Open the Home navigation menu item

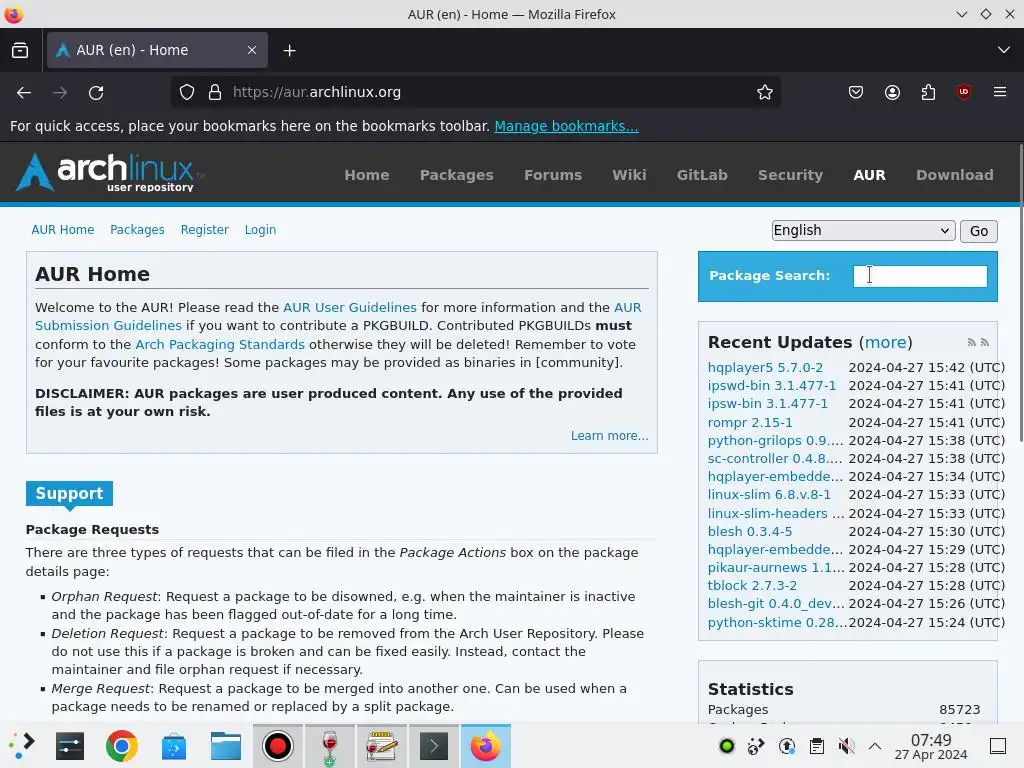367,175
